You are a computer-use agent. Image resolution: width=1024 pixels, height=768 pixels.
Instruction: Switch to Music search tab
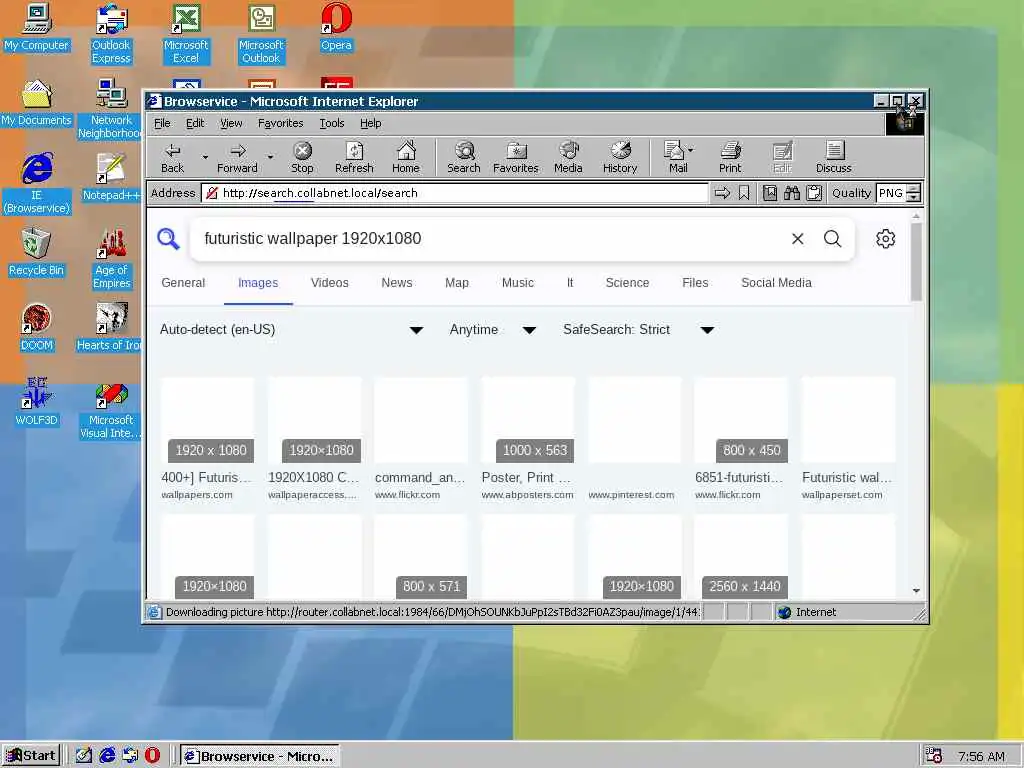click(x=517, y=283)
